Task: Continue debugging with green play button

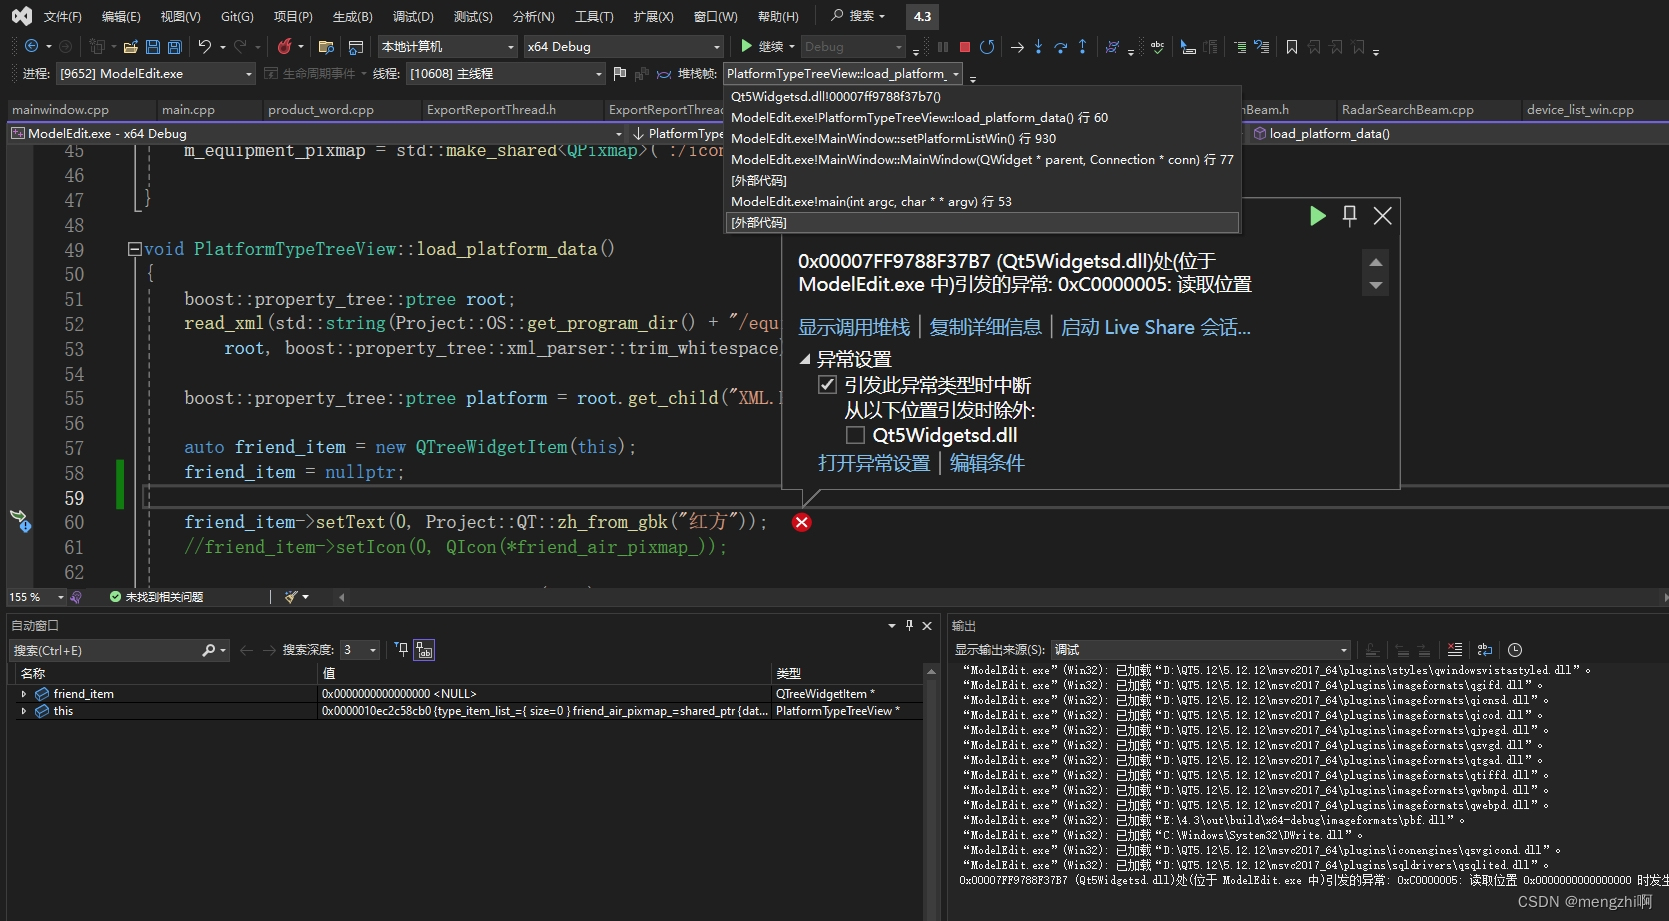Action: tap(746, 46)
